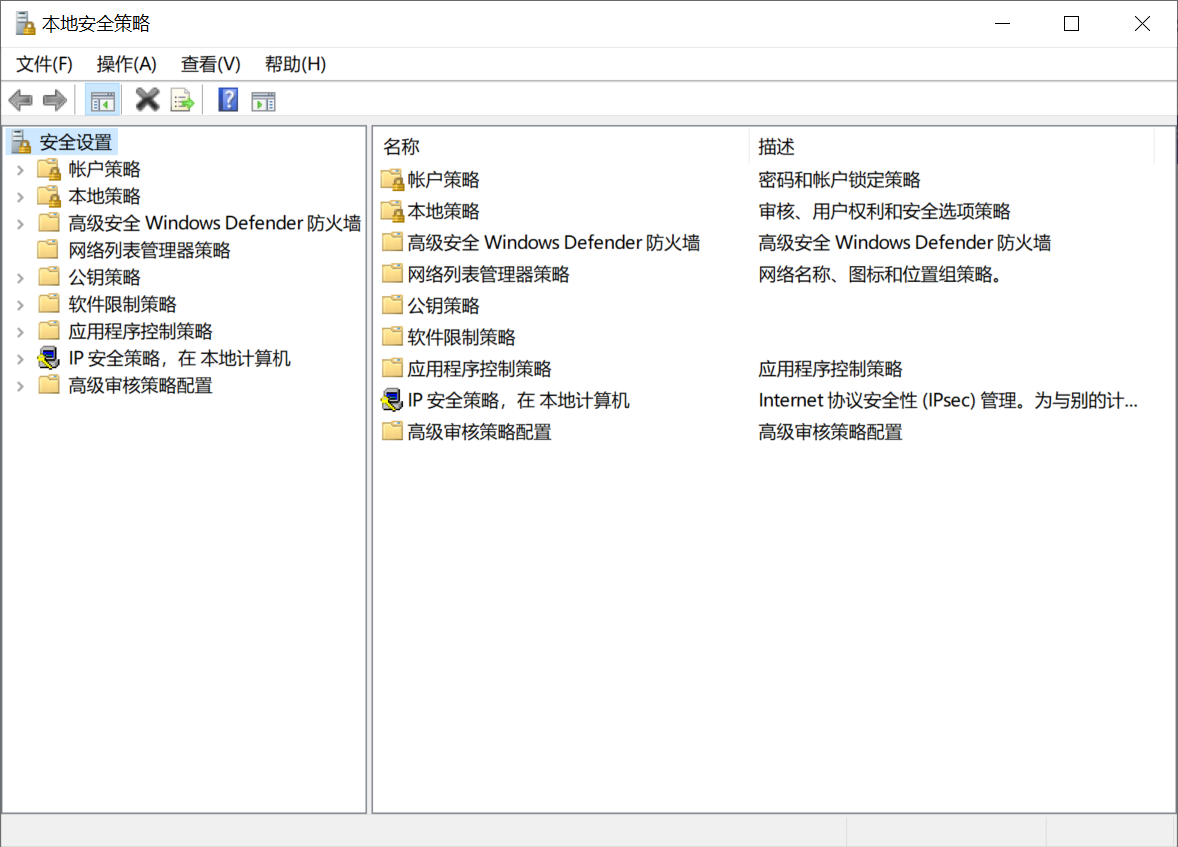The image size is (1178, 847).
Task: Close the 本地安全策略 window
Action: point(1142,23)
